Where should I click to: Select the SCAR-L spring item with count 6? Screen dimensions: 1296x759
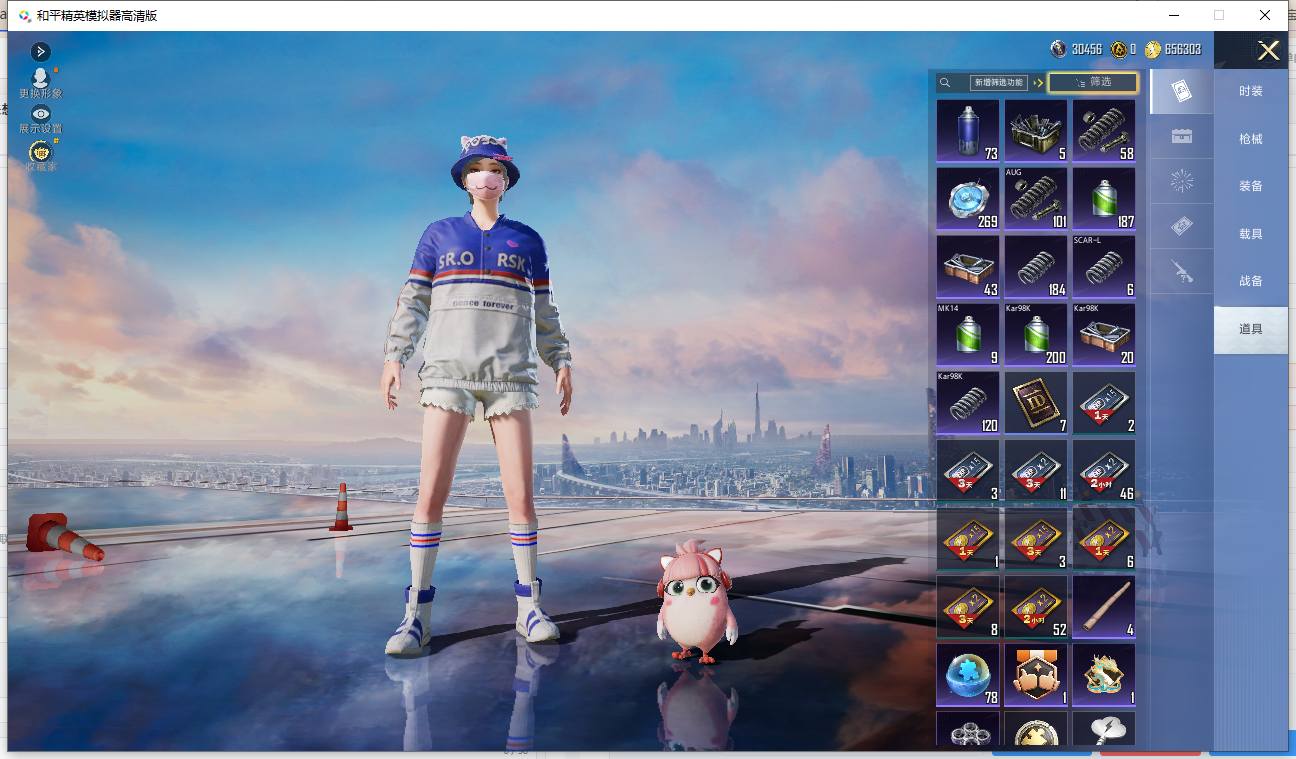pos(1103,266)
